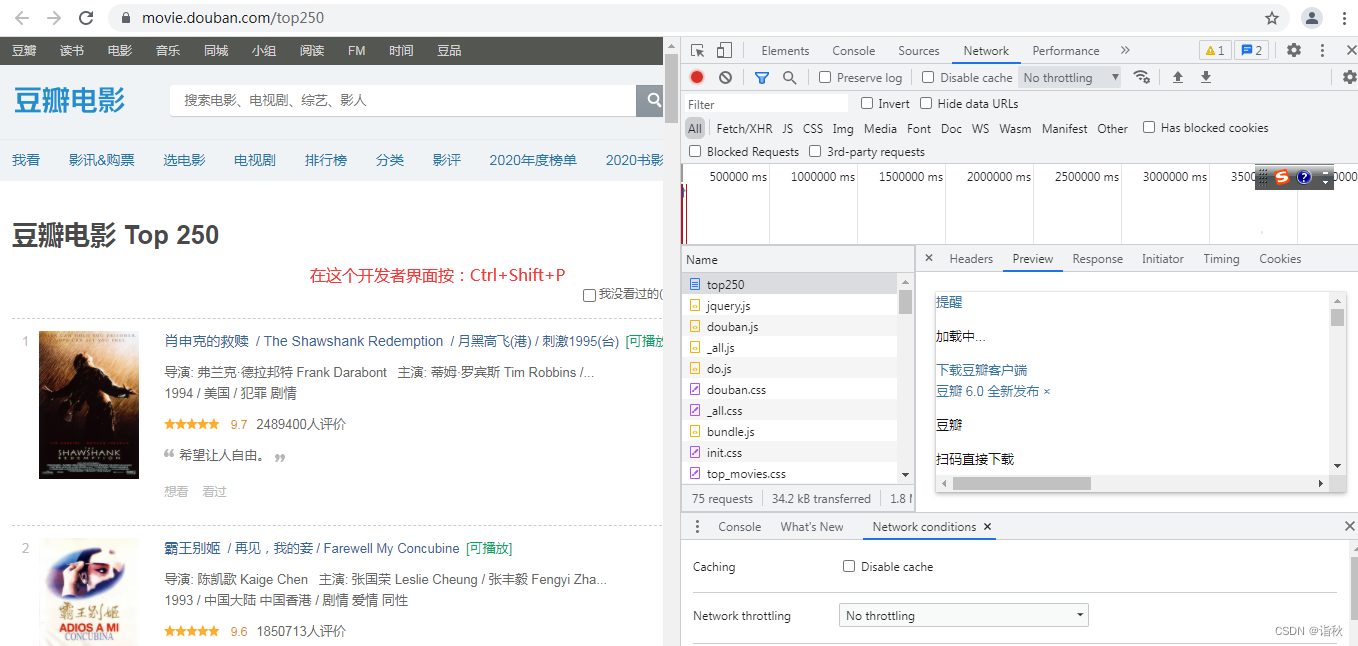Tick Disable cache under Caching section
The width and height of the screenshot is (1358, 646).
[x=849, y=566]
